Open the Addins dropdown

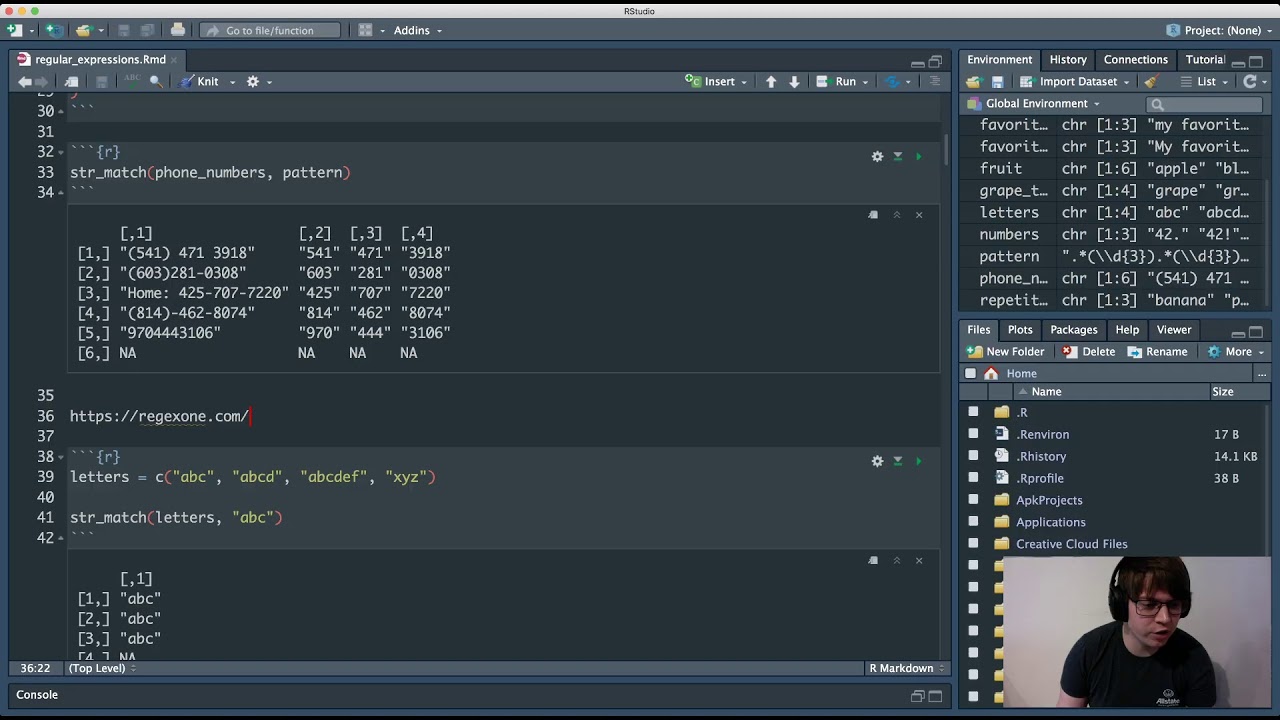(x=417, y=30)
